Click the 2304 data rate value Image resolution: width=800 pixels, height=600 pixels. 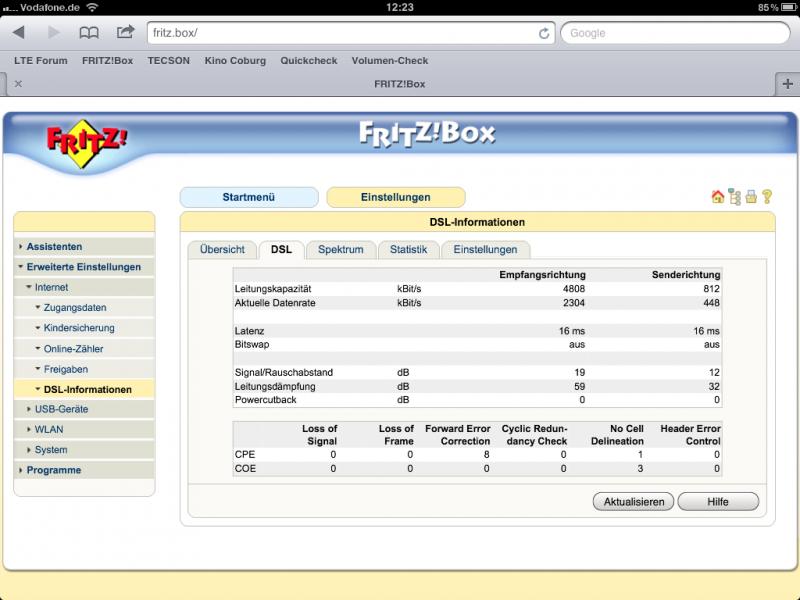(x=574, y=303)
